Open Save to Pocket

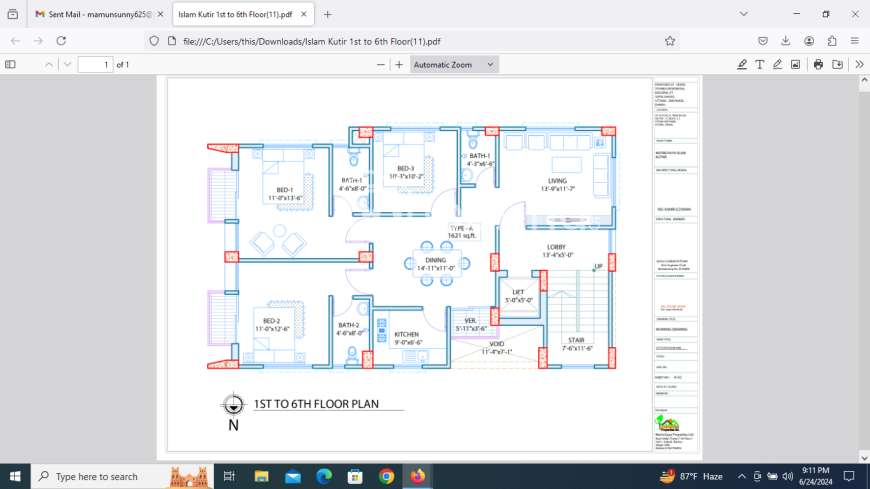(763, 41)
